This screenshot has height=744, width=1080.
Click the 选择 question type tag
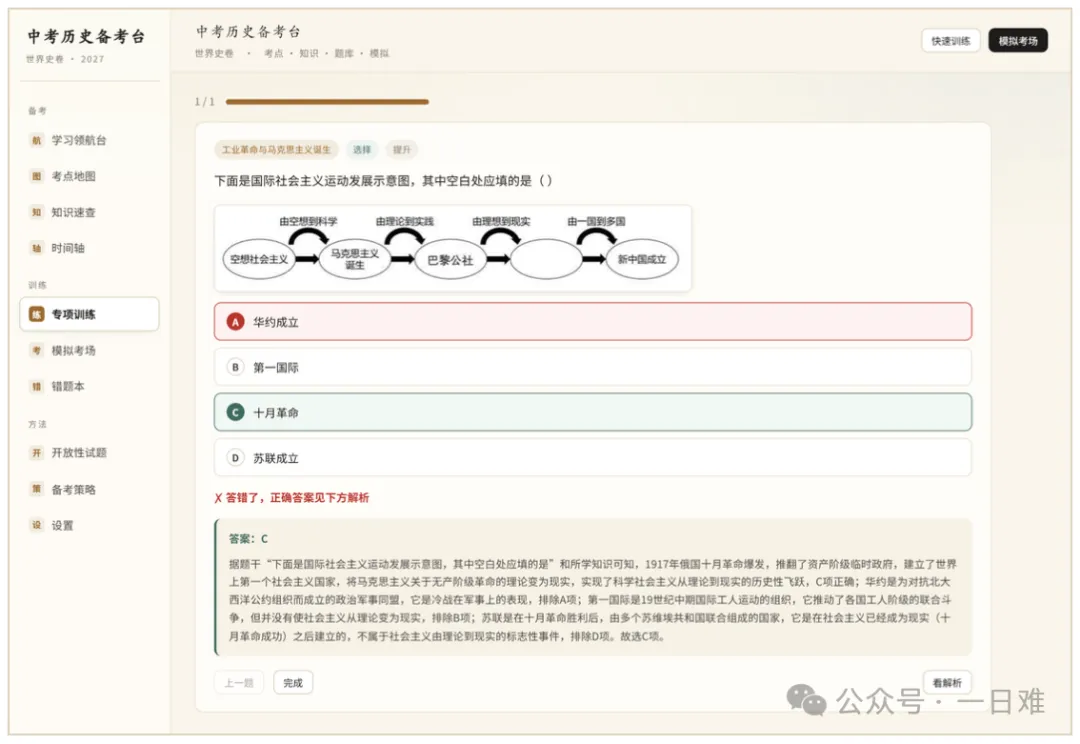[x=362, y=149]
